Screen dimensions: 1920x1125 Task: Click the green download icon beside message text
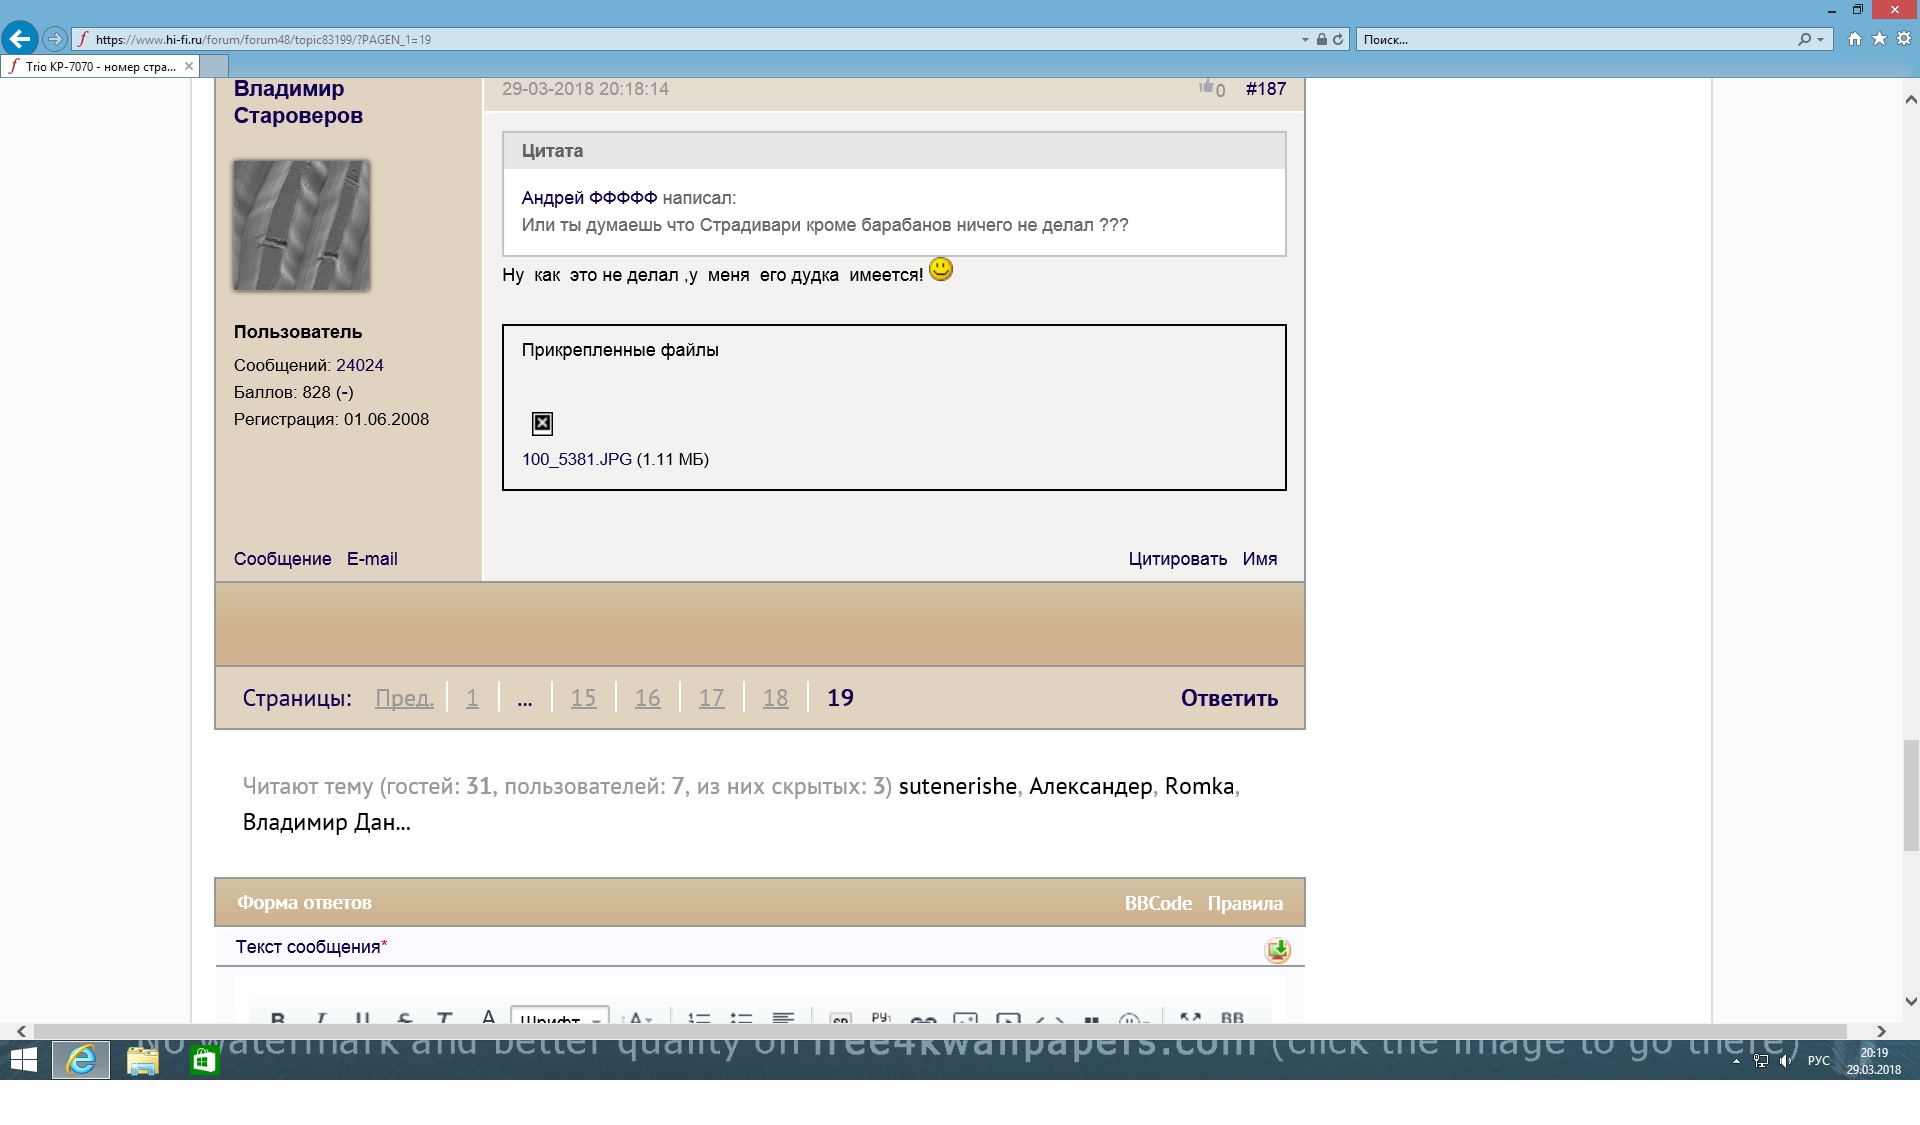1277,949
